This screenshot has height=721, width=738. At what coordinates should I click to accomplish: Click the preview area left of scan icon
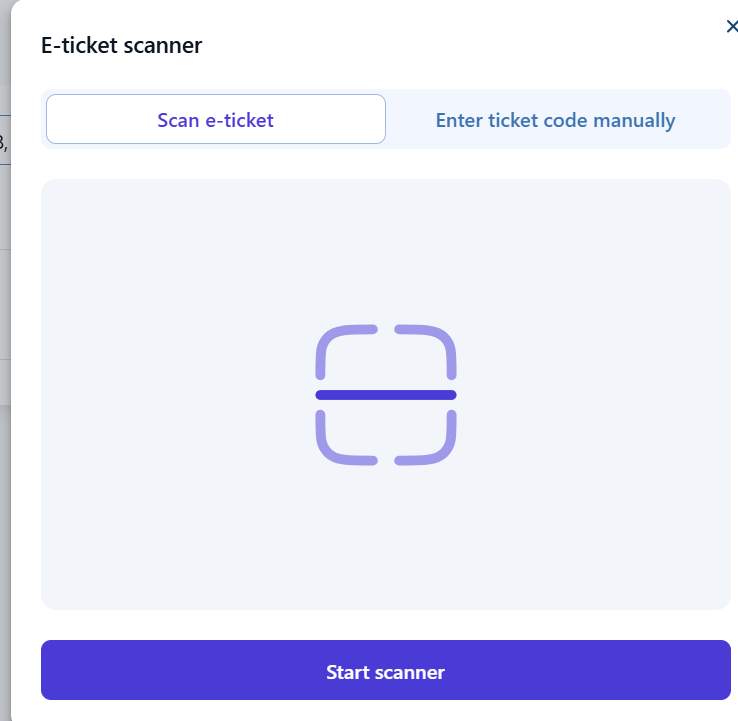point(170,395)
